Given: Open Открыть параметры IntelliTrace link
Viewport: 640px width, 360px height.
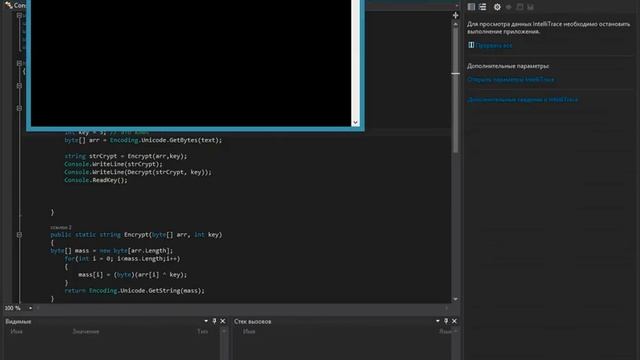Looking at the screenshot, I should (x=511, y=80).
